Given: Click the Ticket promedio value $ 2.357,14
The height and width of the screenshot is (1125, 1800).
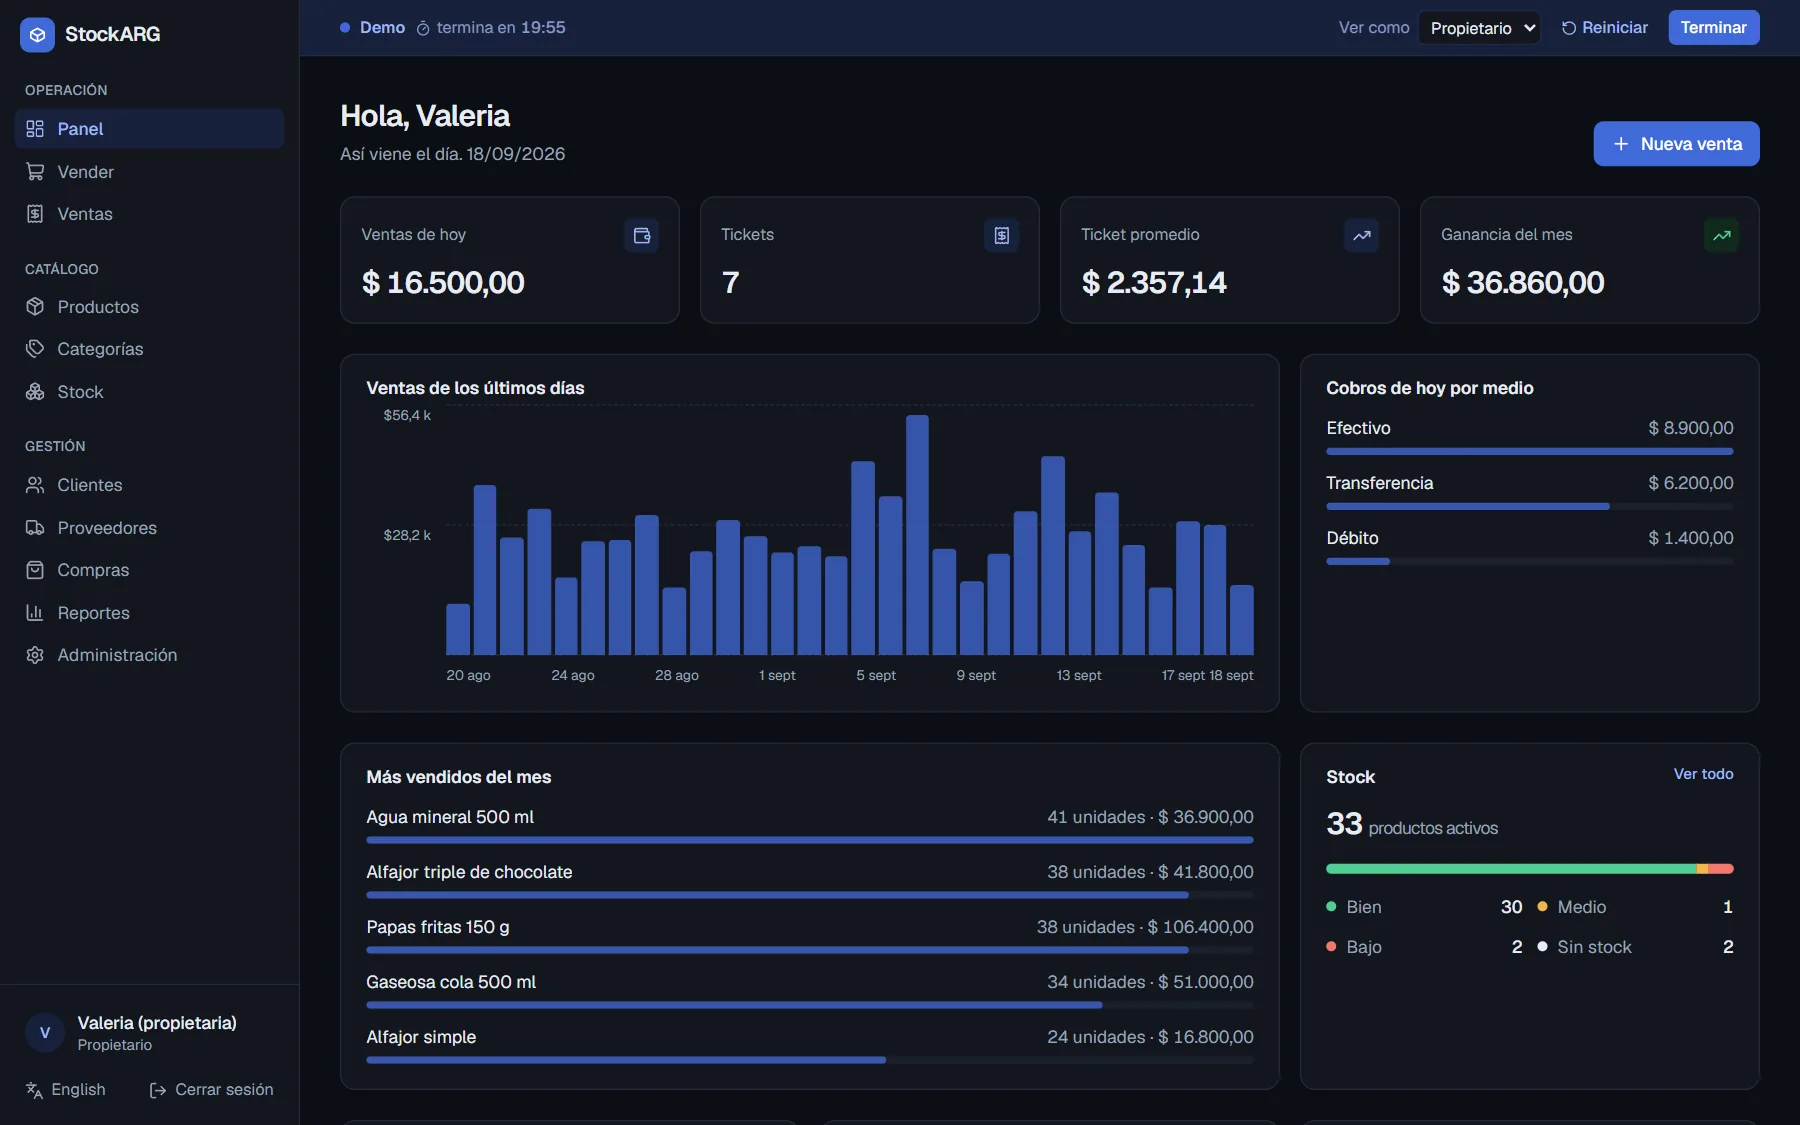Looking at the screenshot, I should click(x=1154, y=283).
